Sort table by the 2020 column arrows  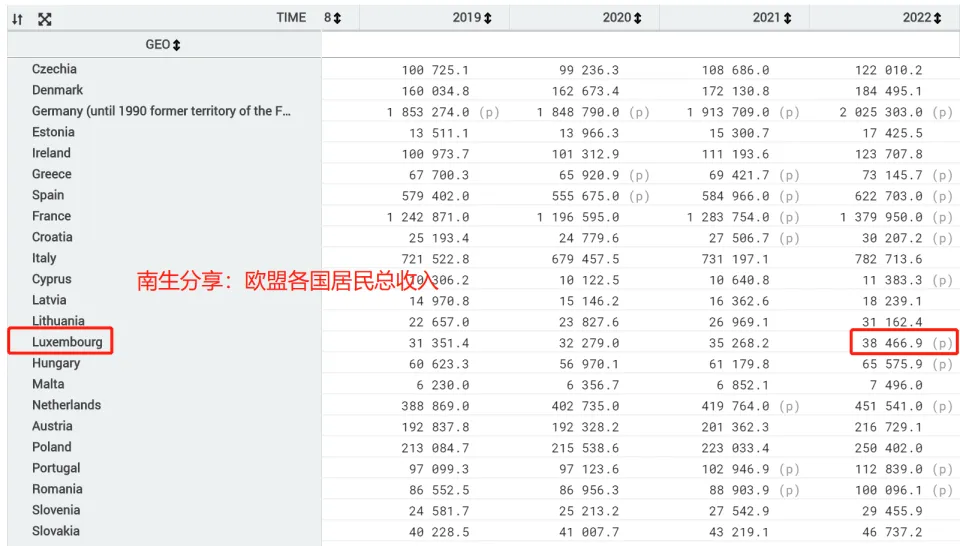coord(637,19)
